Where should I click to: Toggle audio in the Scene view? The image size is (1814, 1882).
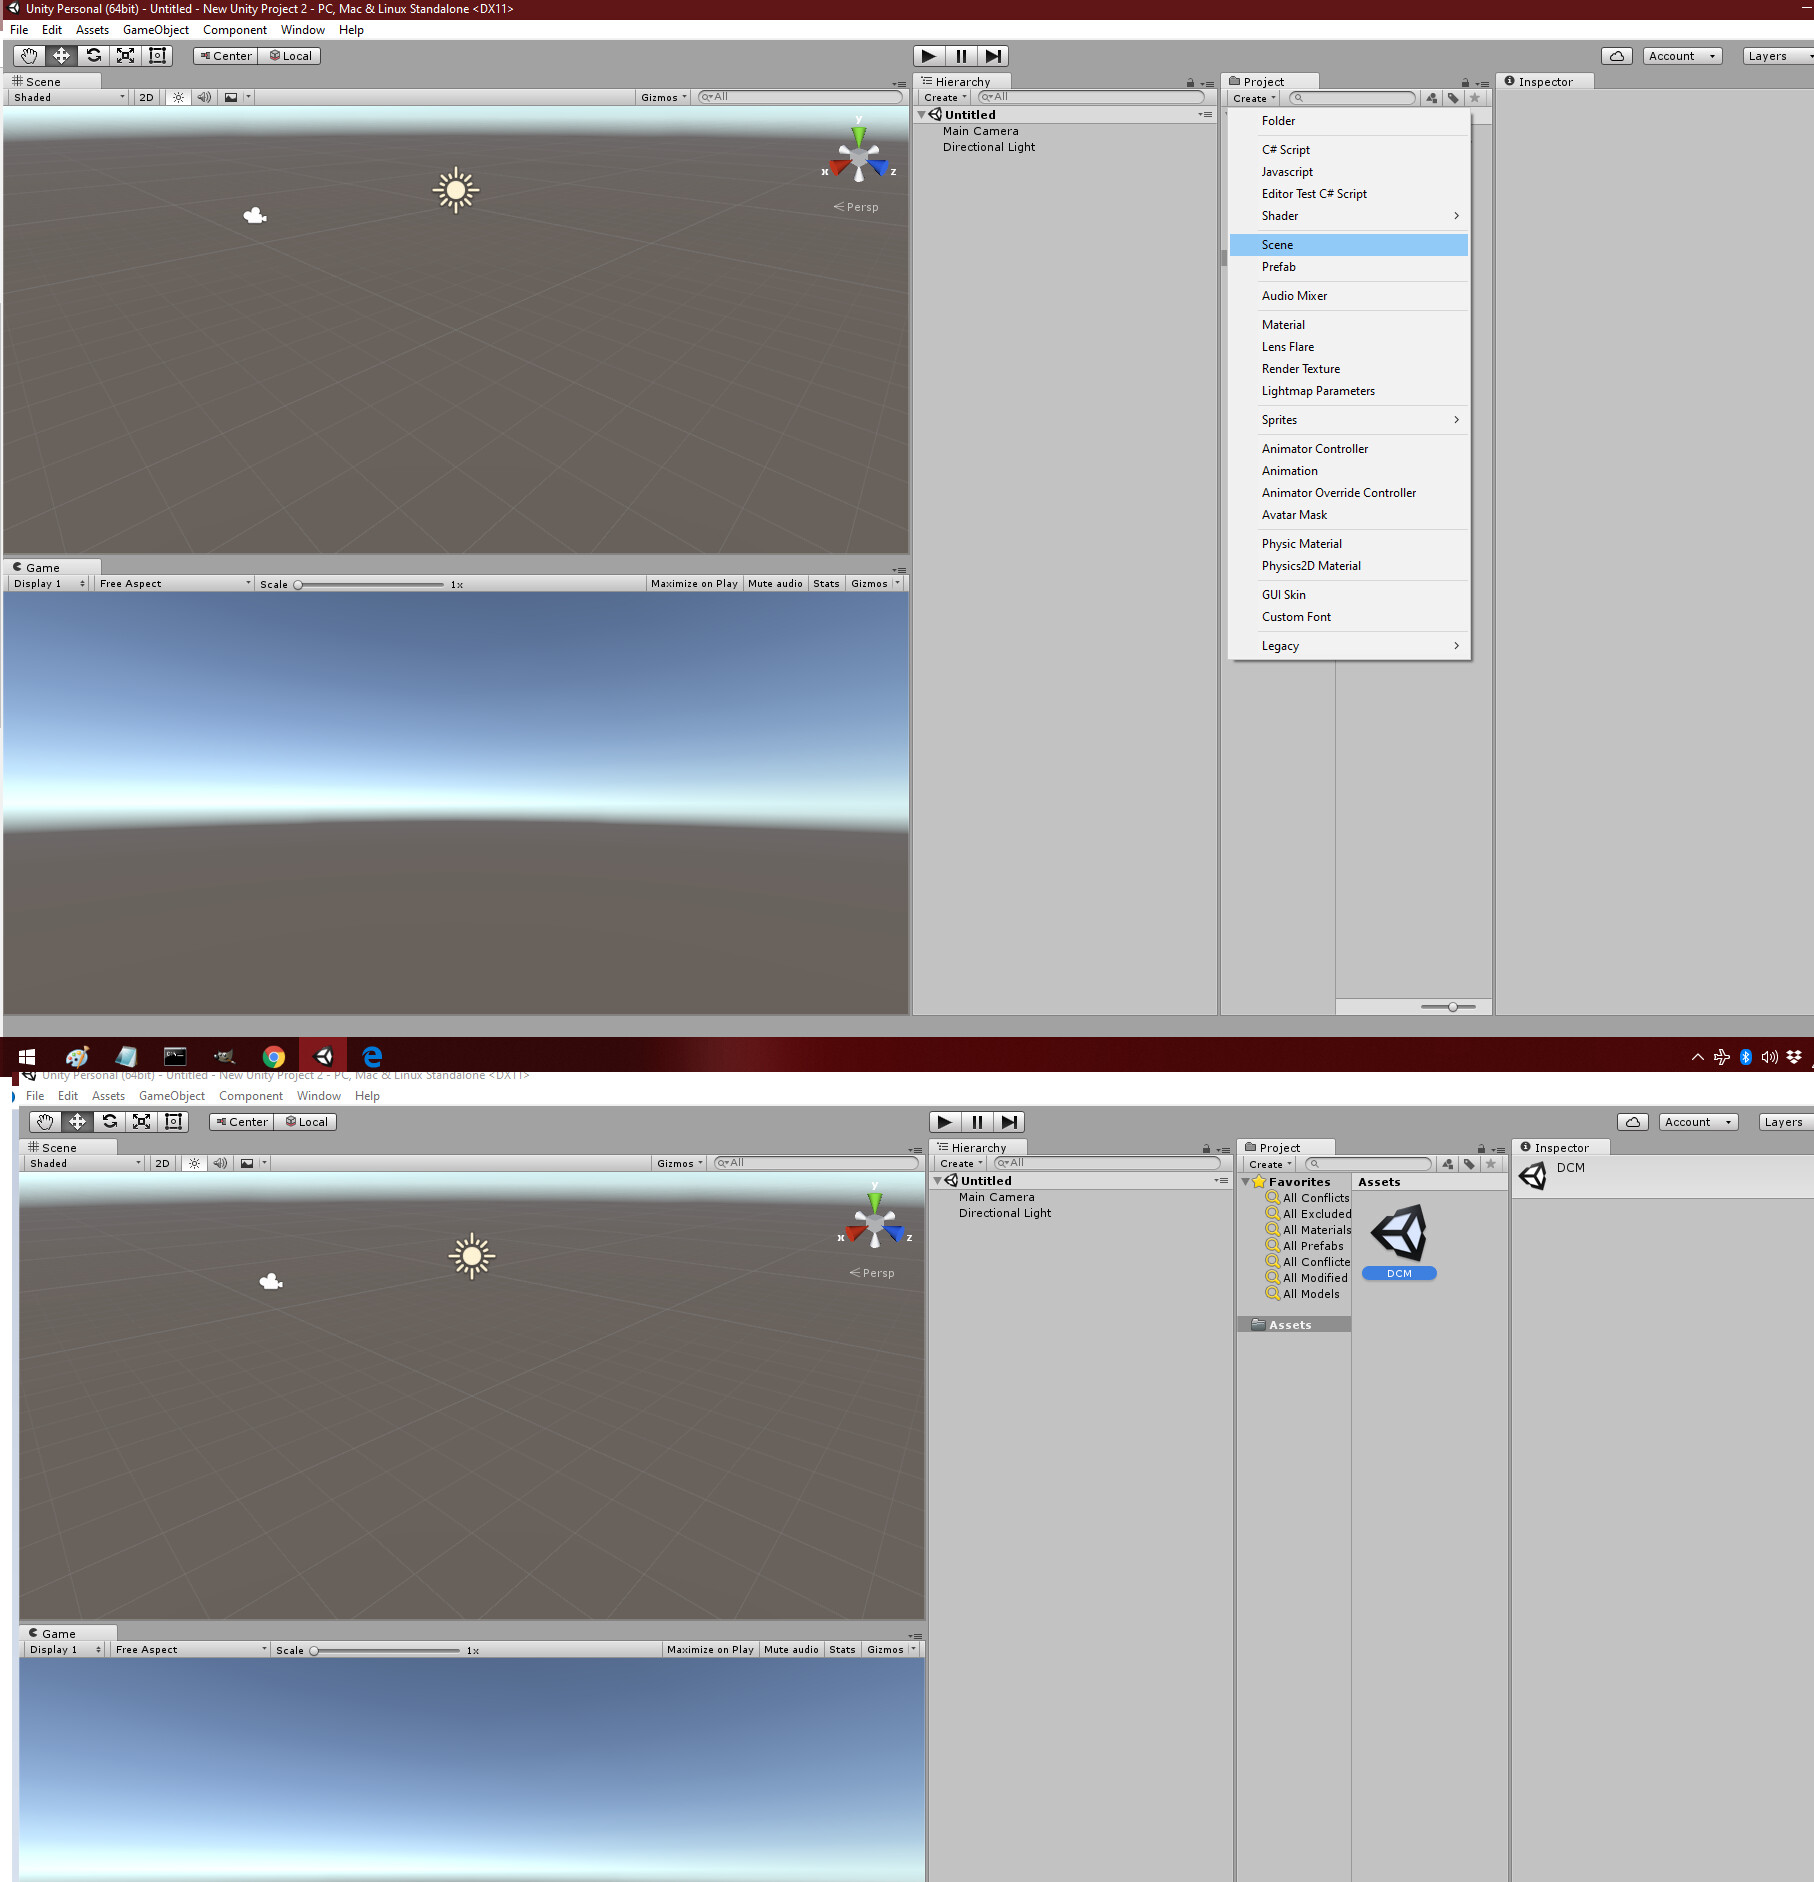click(x=204, y=97)
